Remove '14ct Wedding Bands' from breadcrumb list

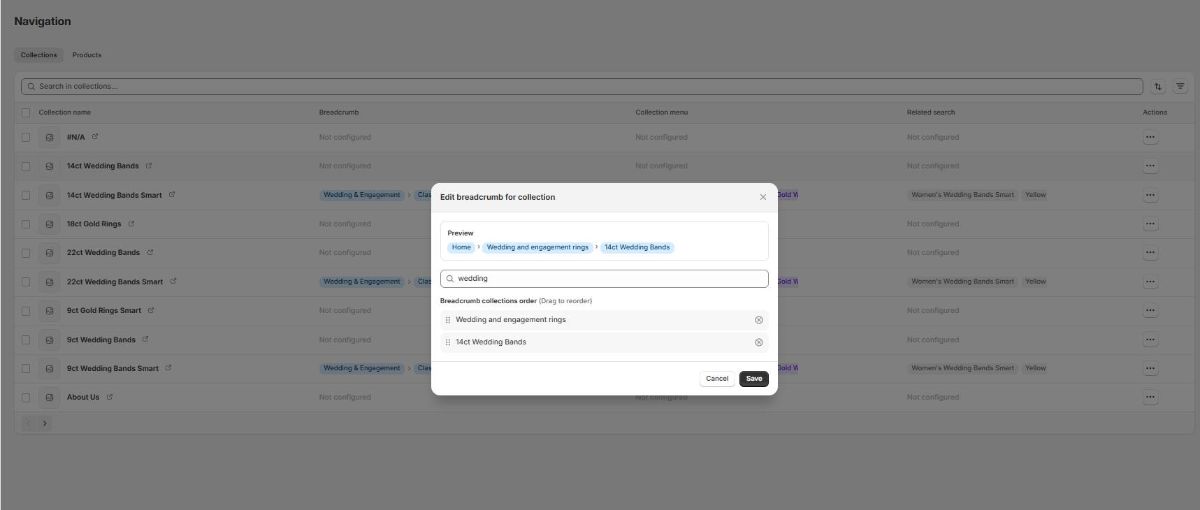758,342
